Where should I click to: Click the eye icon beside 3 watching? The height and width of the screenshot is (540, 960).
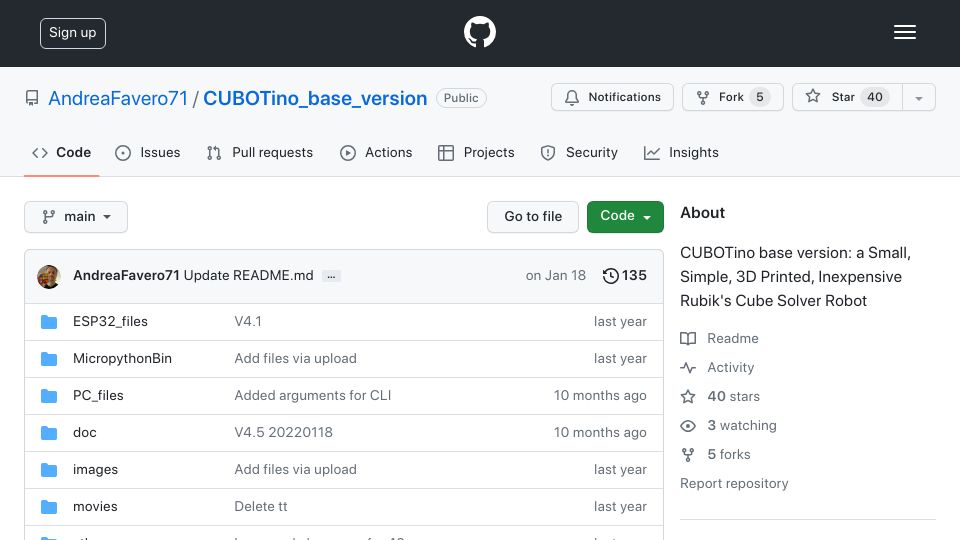click(688, 426)
